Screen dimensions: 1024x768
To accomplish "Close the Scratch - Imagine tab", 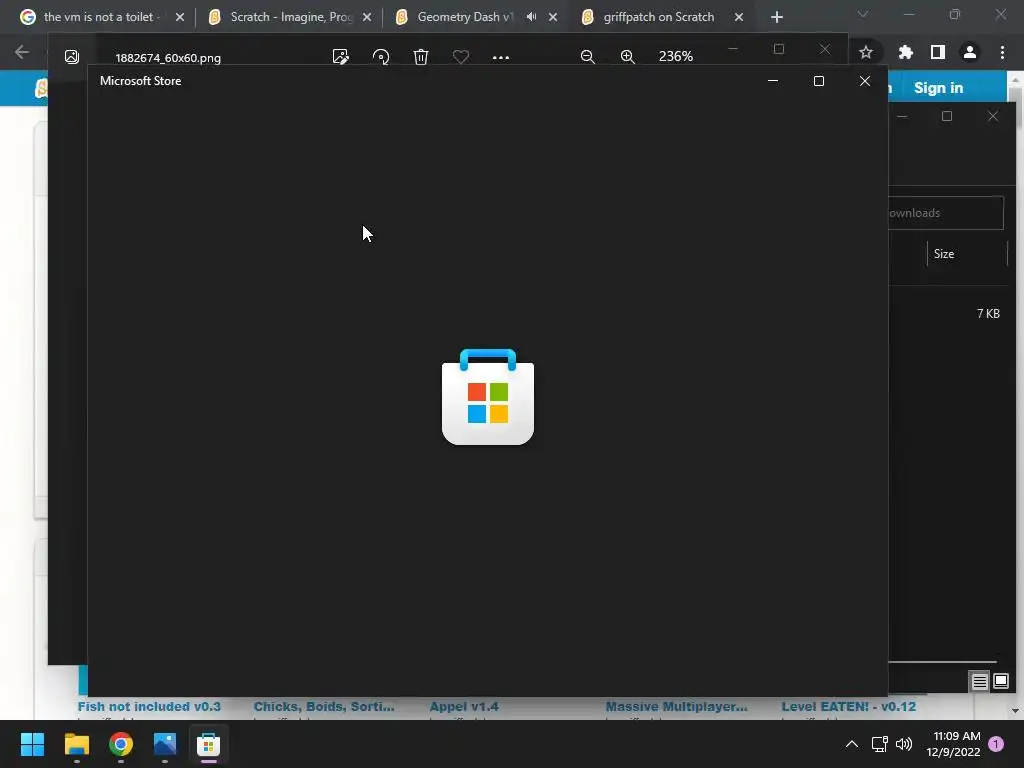I will coord(367,17).
